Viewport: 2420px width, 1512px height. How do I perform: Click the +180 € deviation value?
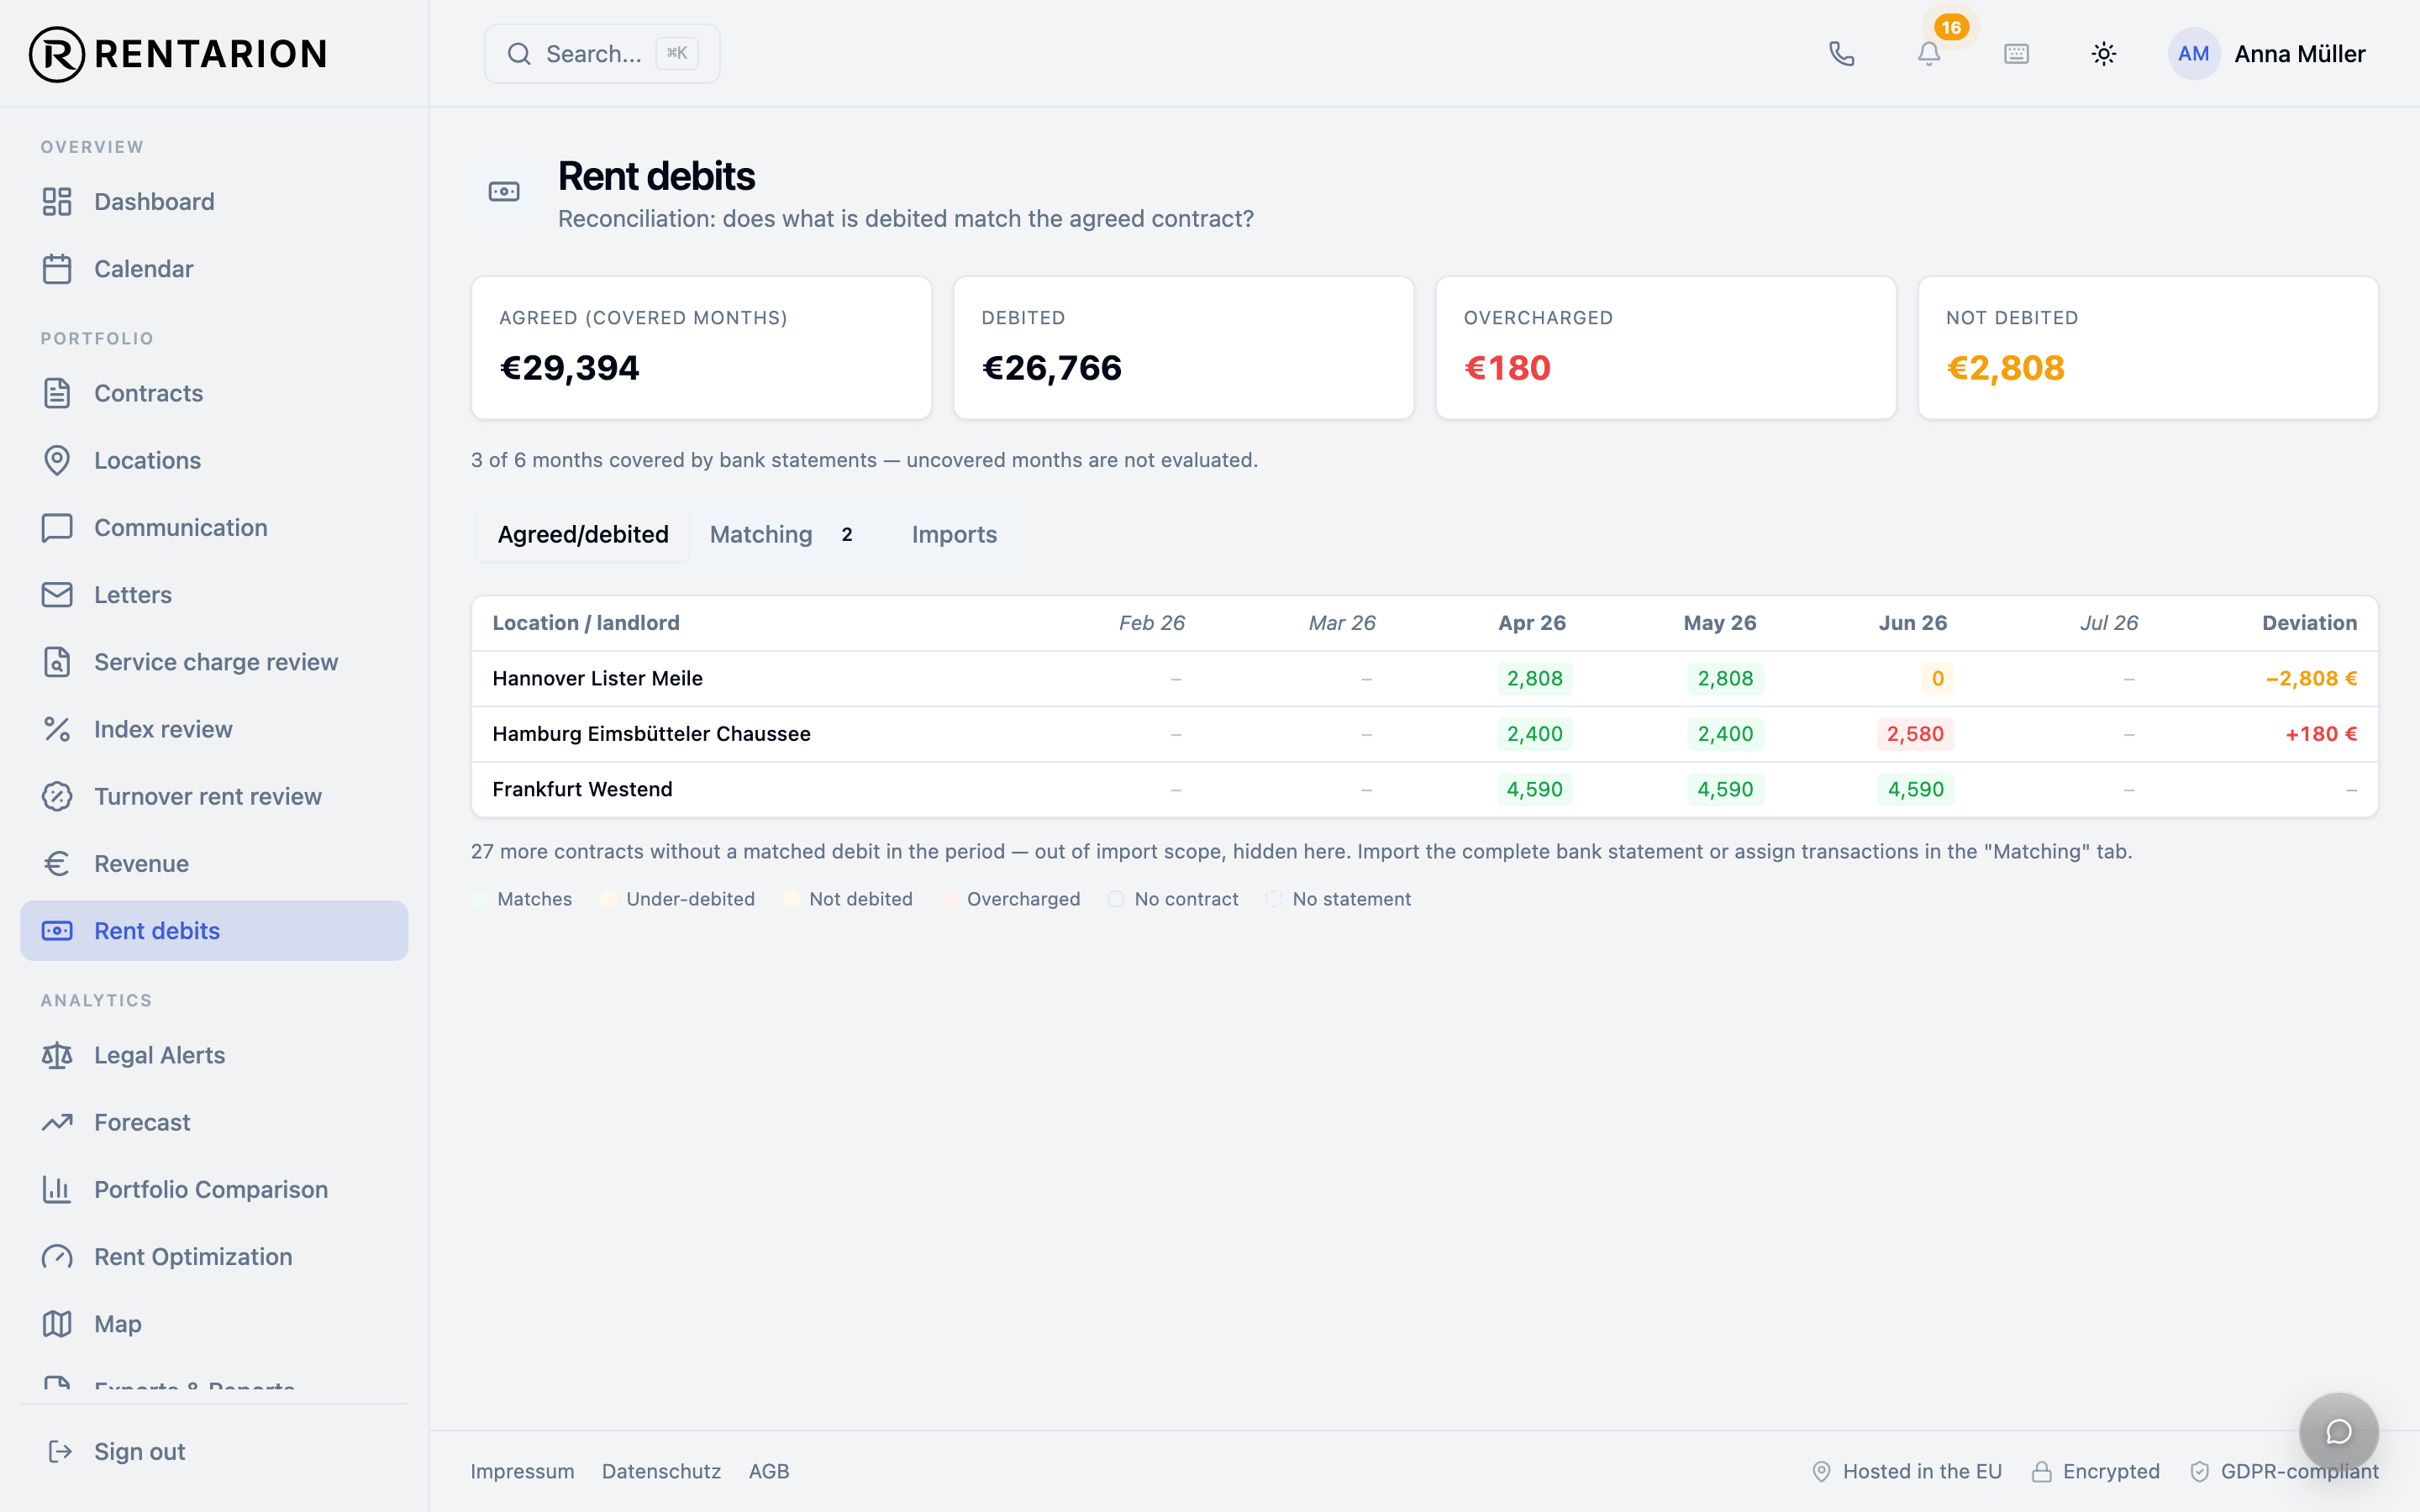tap(2321, 734)
